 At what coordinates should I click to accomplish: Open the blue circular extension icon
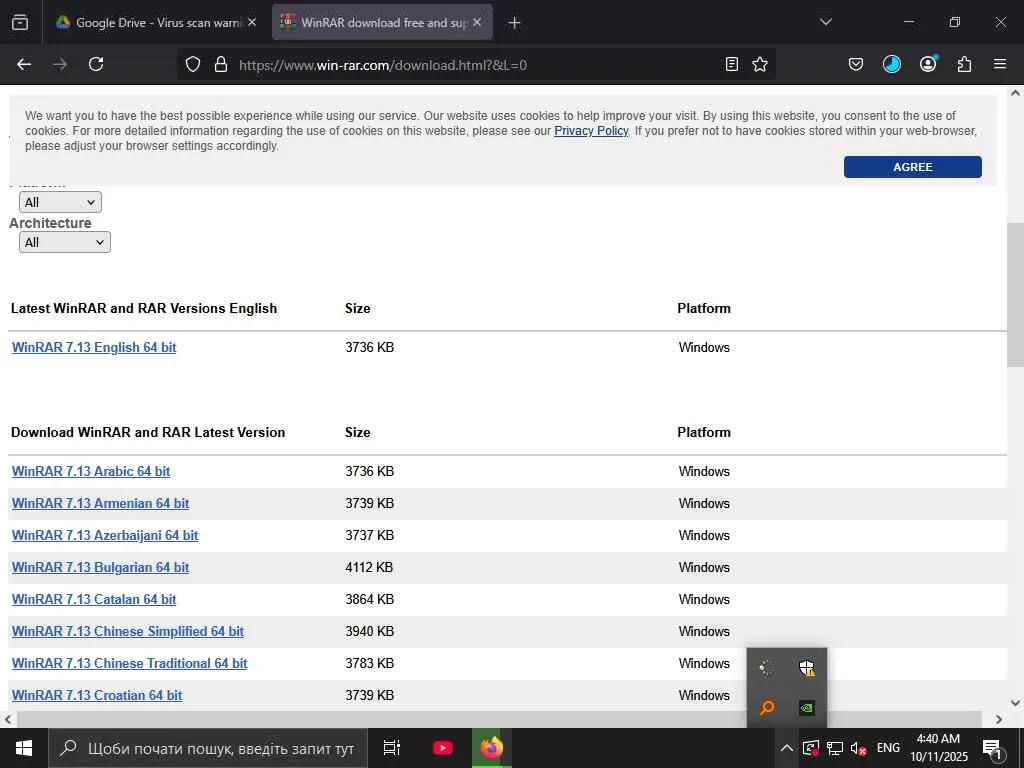891,64
